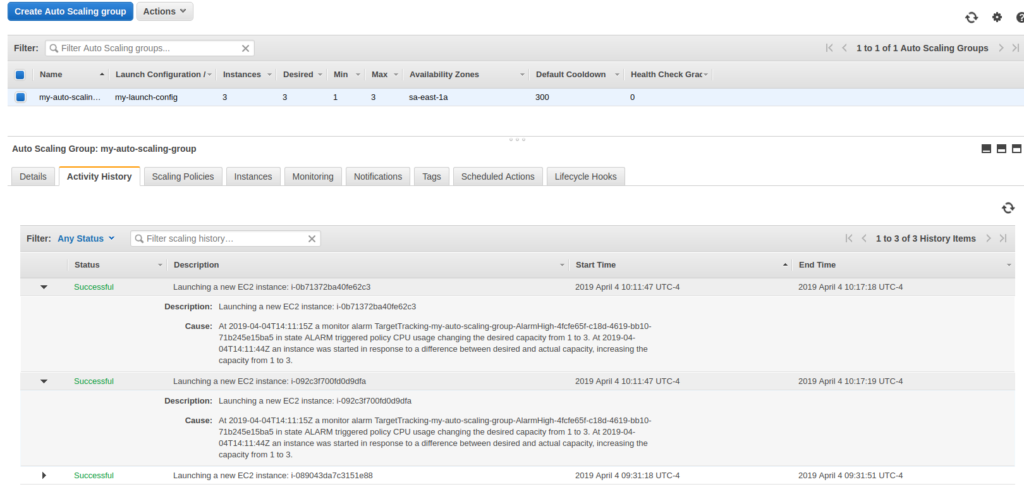The width and height of the screenshot is (1024, 501).
Task: Open the Desired column dropdown arrow
Action: (x=320, y=74)
